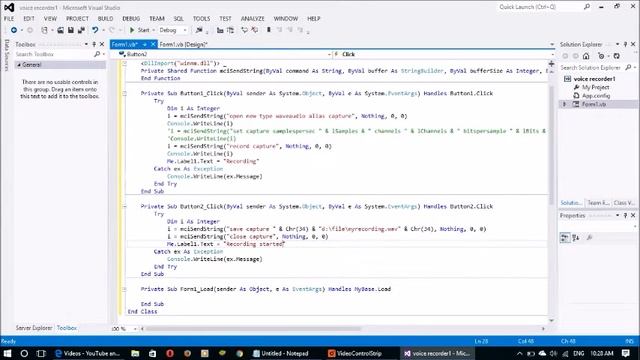This screenshot has height=360, width=640.
Task: Click the Toggle Bookmark toolbar icon
Action: [x=269, y=30]
